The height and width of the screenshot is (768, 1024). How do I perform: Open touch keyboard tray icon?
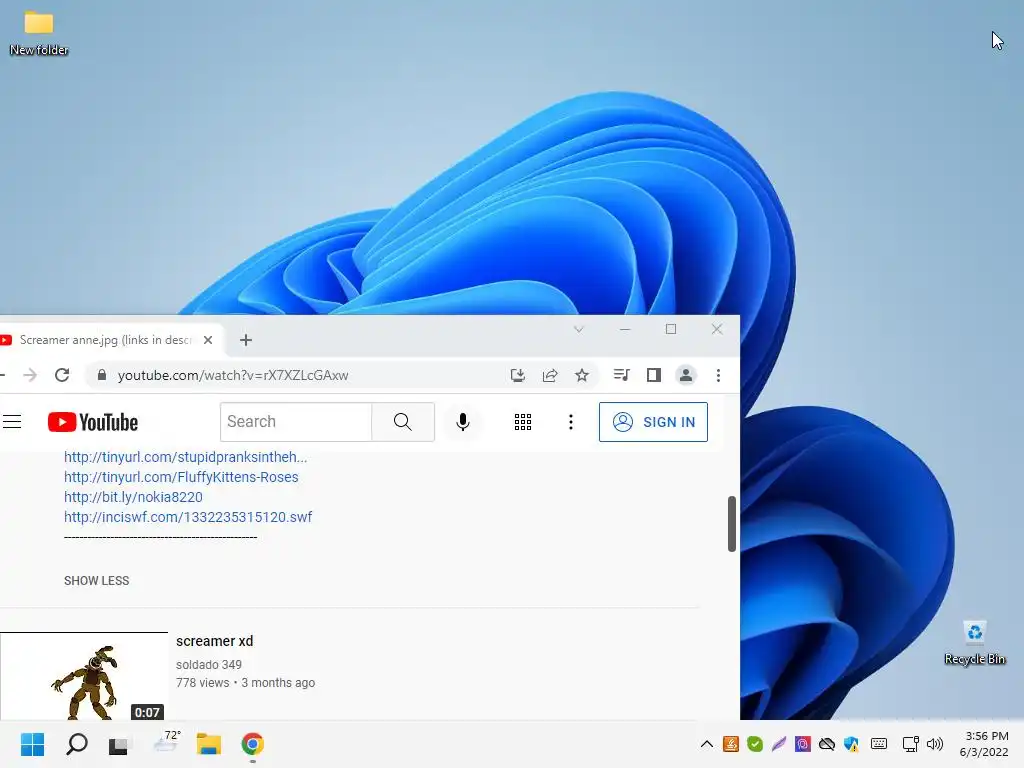click(879, 744)
